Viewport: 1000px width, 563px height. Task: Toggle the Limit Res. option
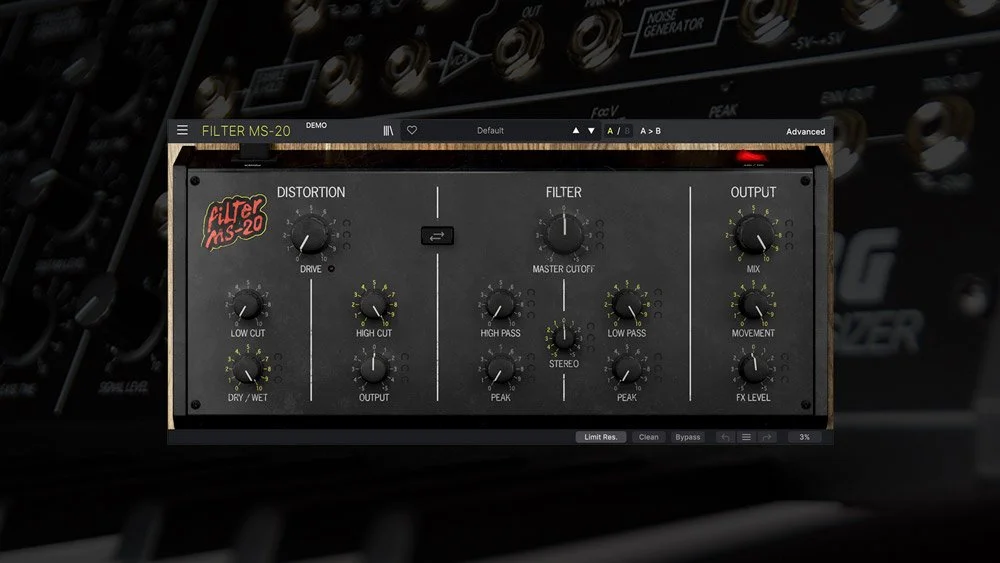coord(601,437)
